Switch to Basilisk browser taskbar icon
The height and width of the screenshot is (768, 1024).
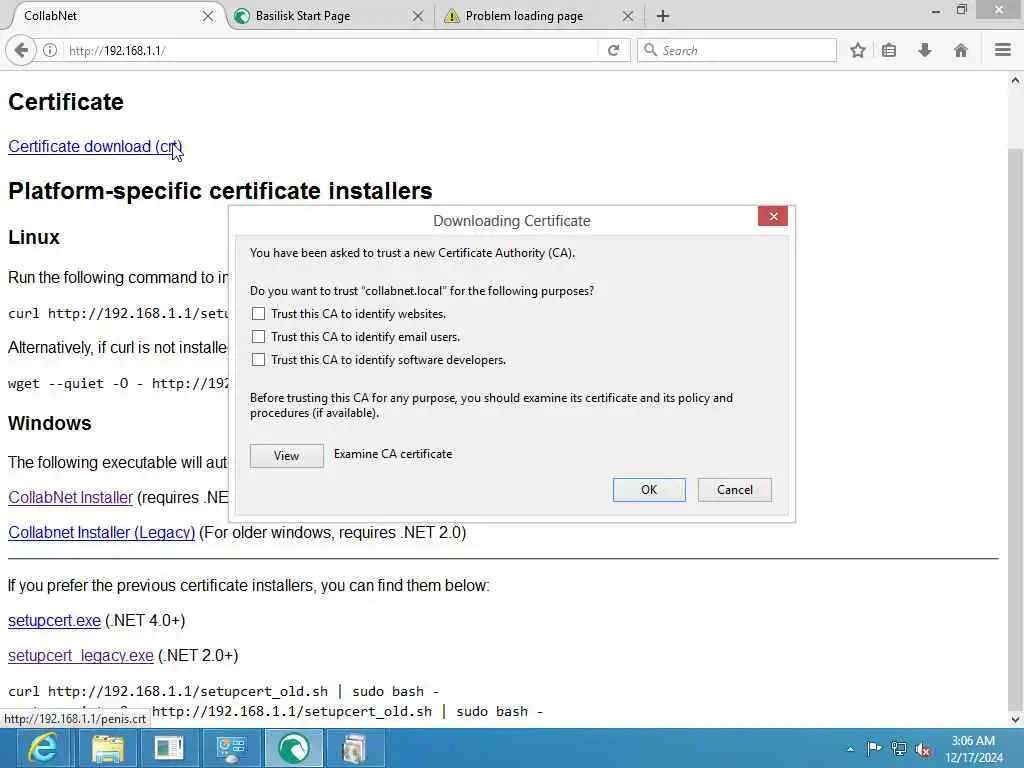click(294, 748)
